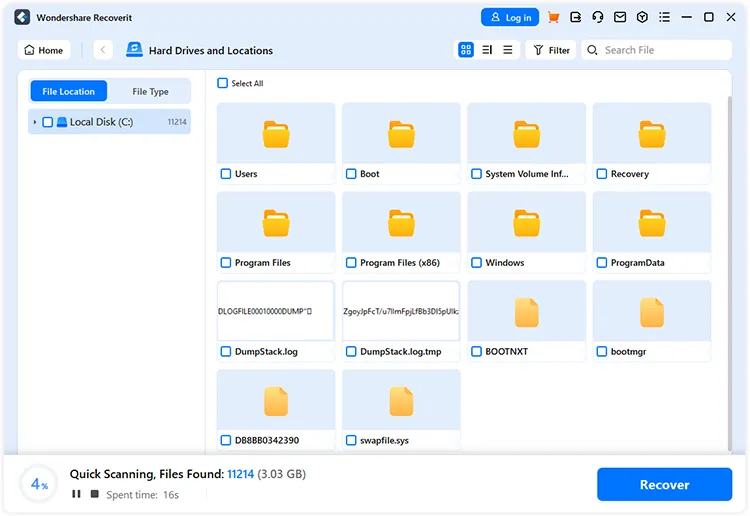Image resolution: width=750 pixels, height=516 pixels.
Task: Tick the swapfile.sys checkbox
Action: (351, 440)
